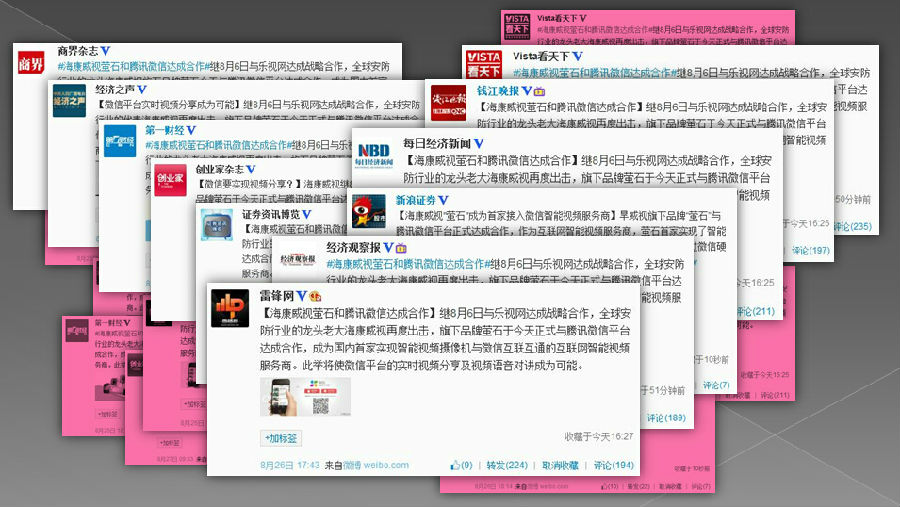This screenshot has width=900, height=507.
Task: Click the 每日经济新闻 account name
Action: point(437,143)
